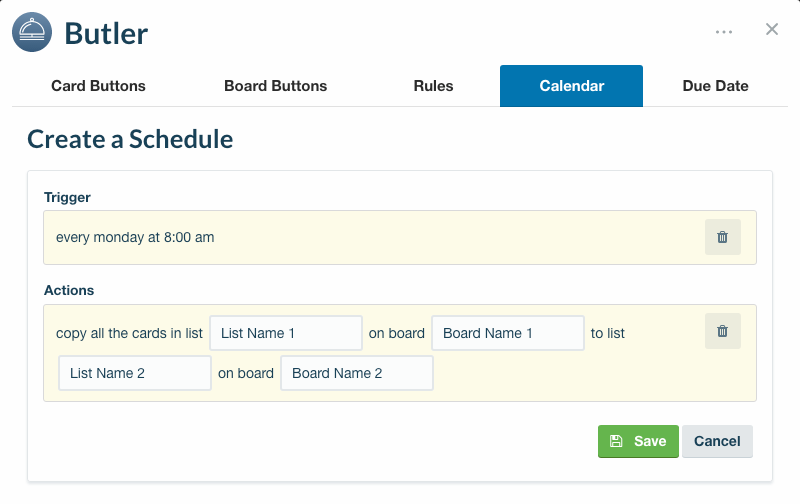Click the Butler title text

(x=106, y=34)
